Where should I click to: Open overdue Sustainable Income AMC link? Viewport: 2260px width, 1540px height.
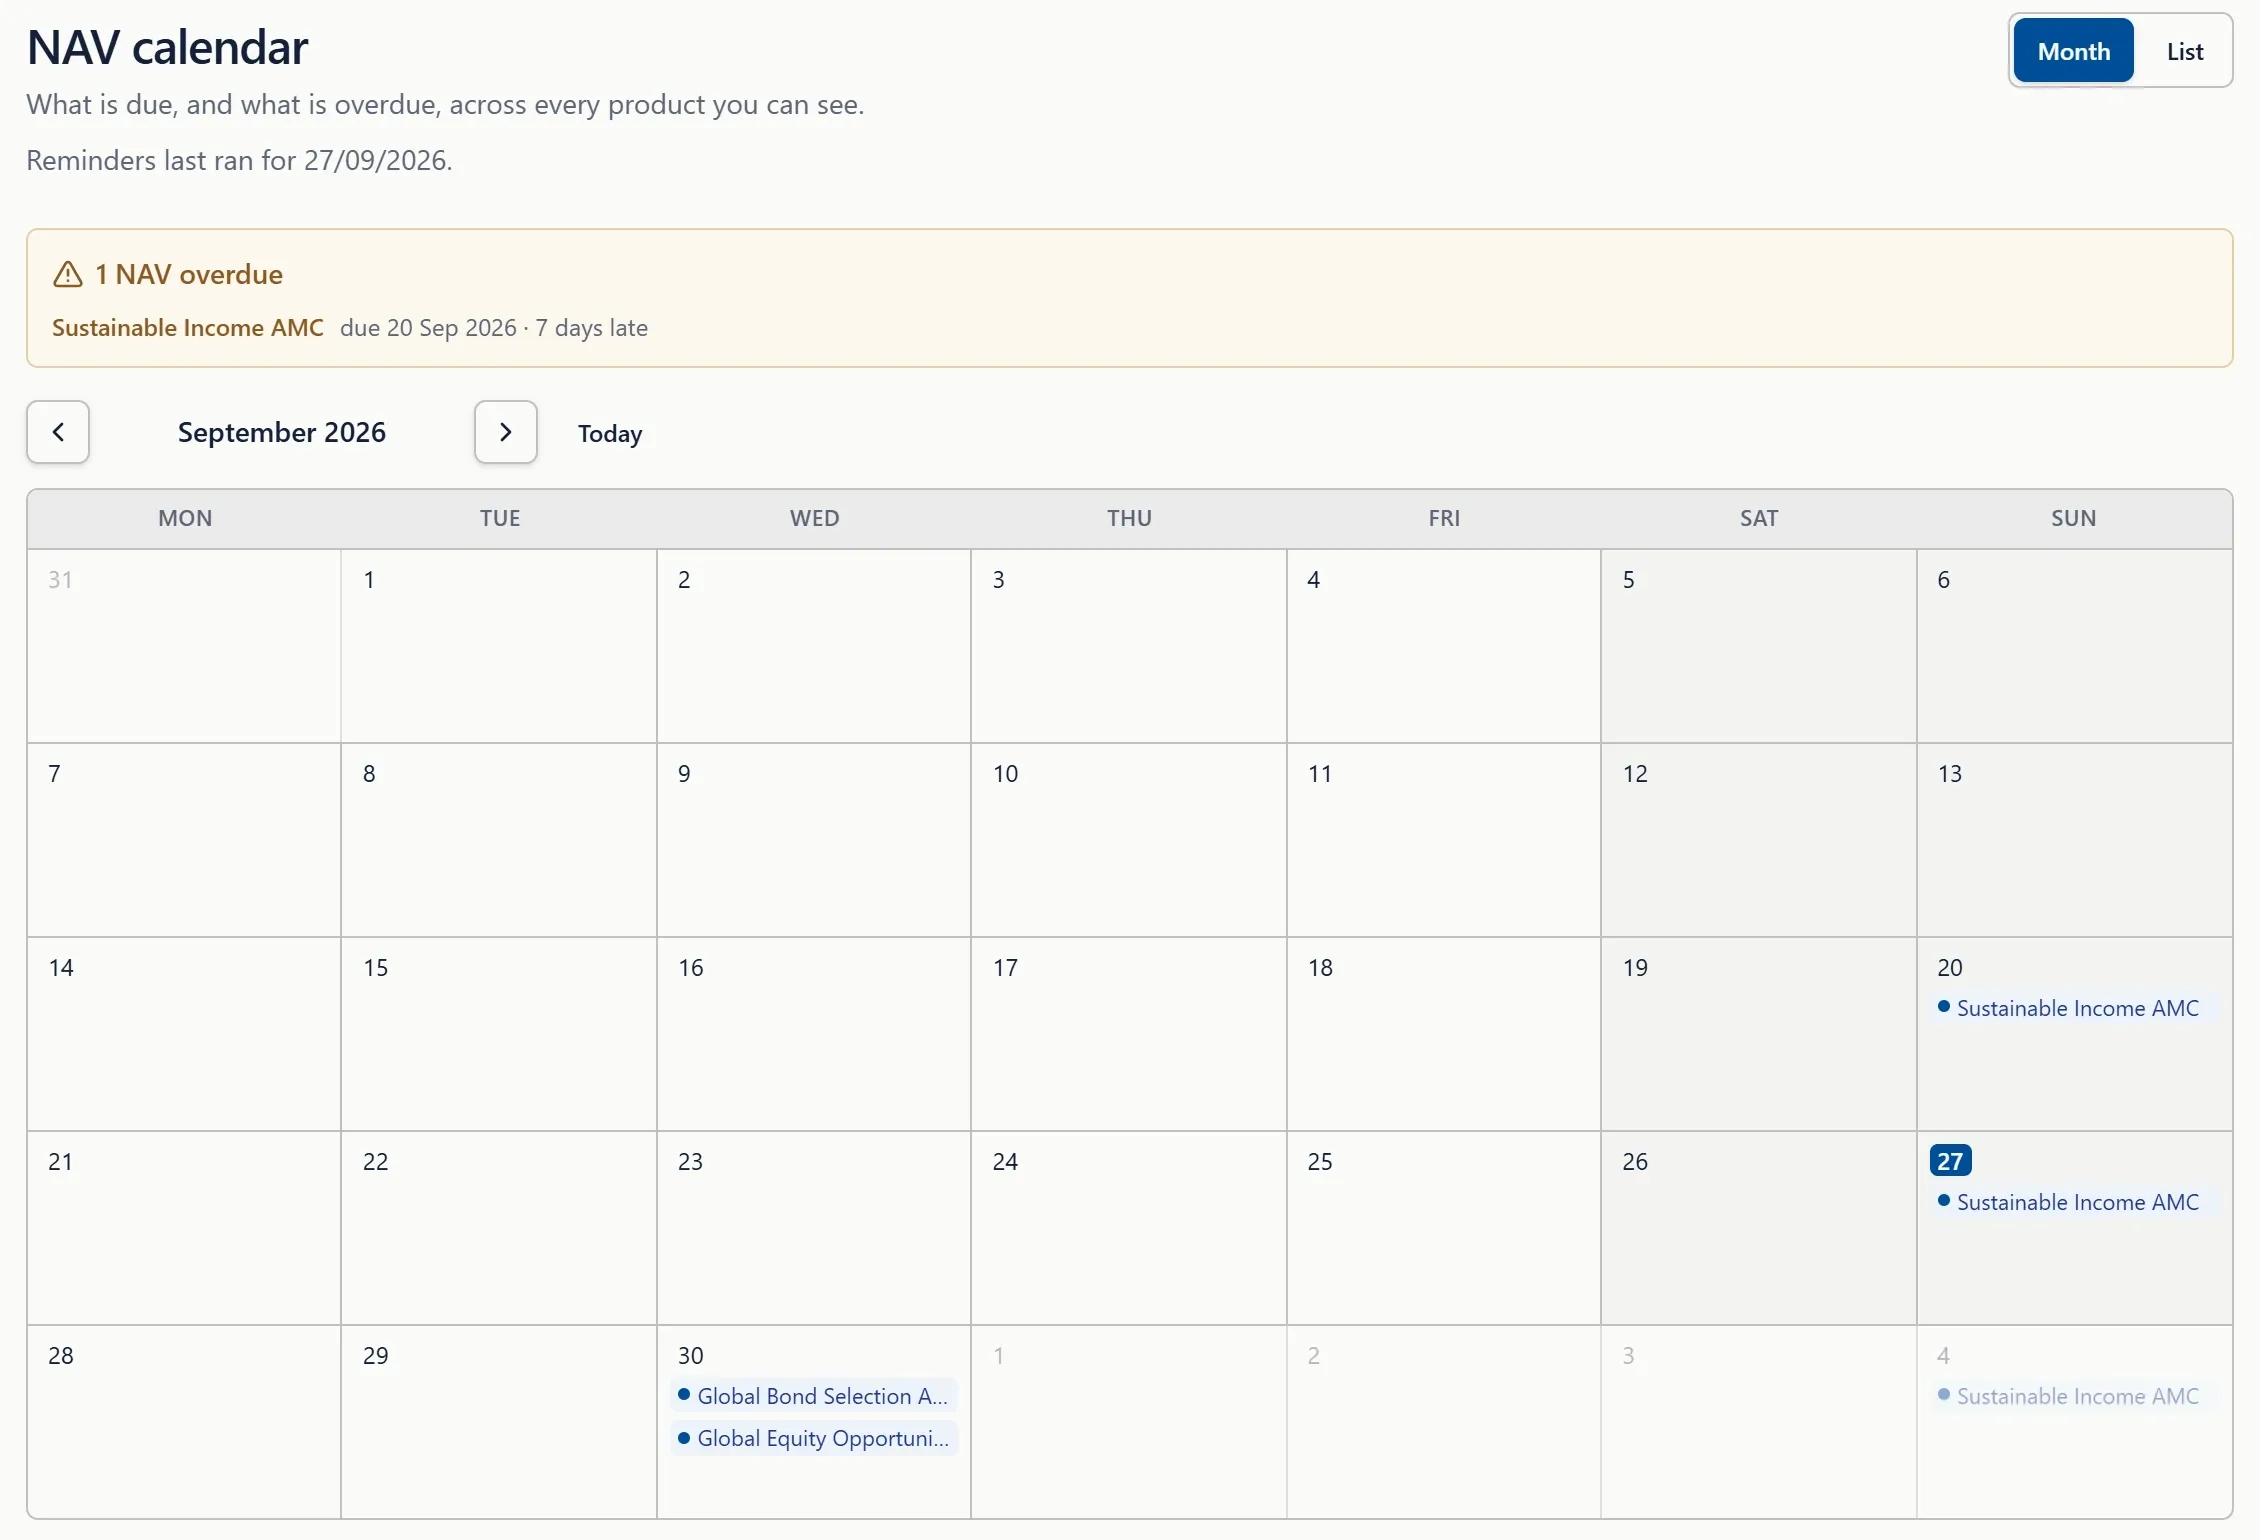(x=188, y=328)
